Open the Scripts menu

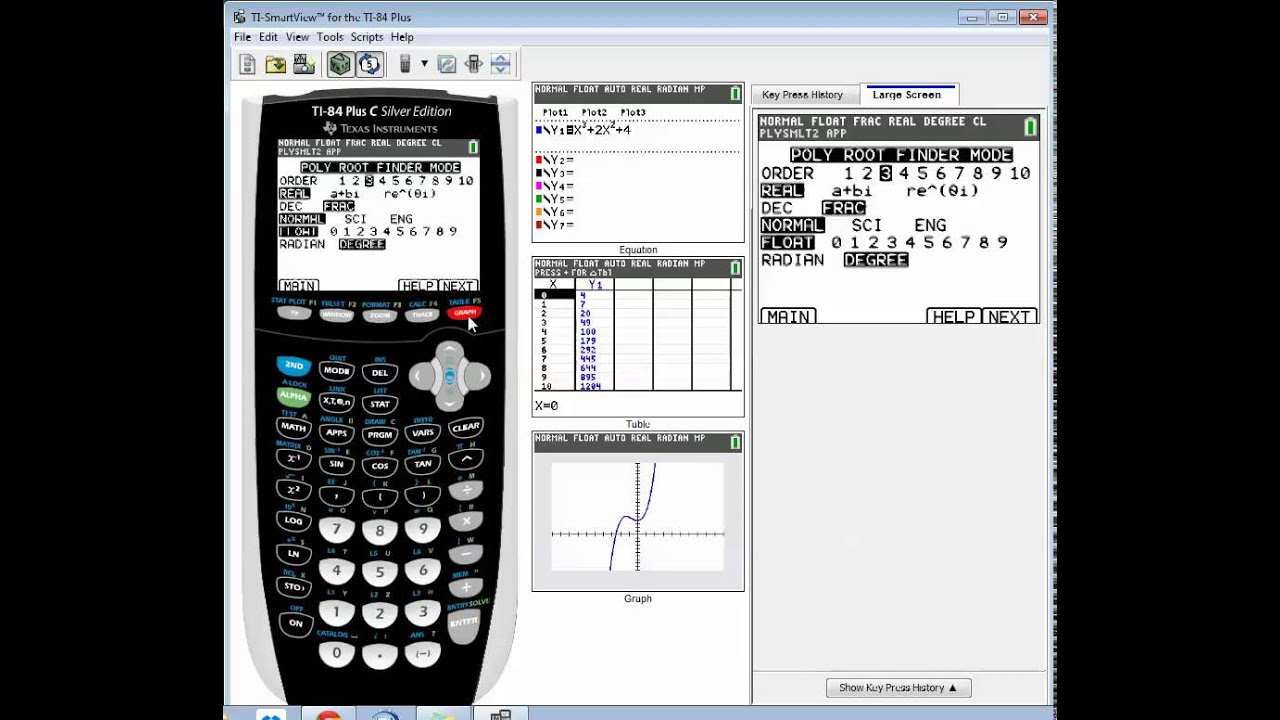point(367,37)
